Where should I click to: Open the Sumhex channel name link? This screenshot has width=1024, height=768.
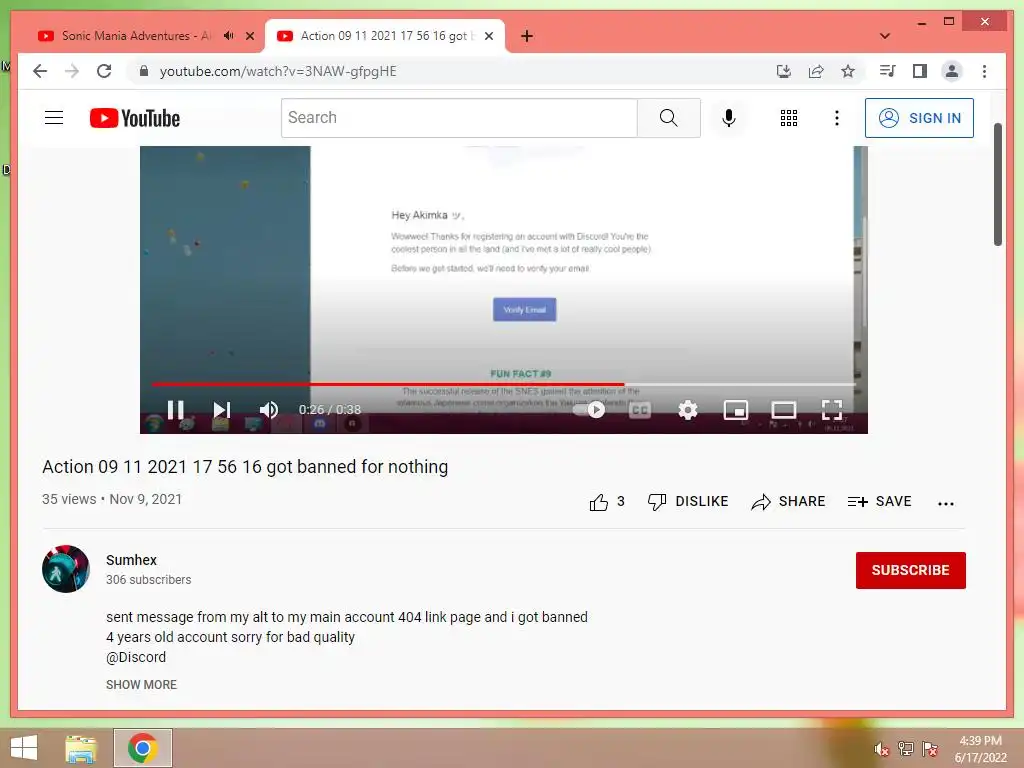click(131, 560)
